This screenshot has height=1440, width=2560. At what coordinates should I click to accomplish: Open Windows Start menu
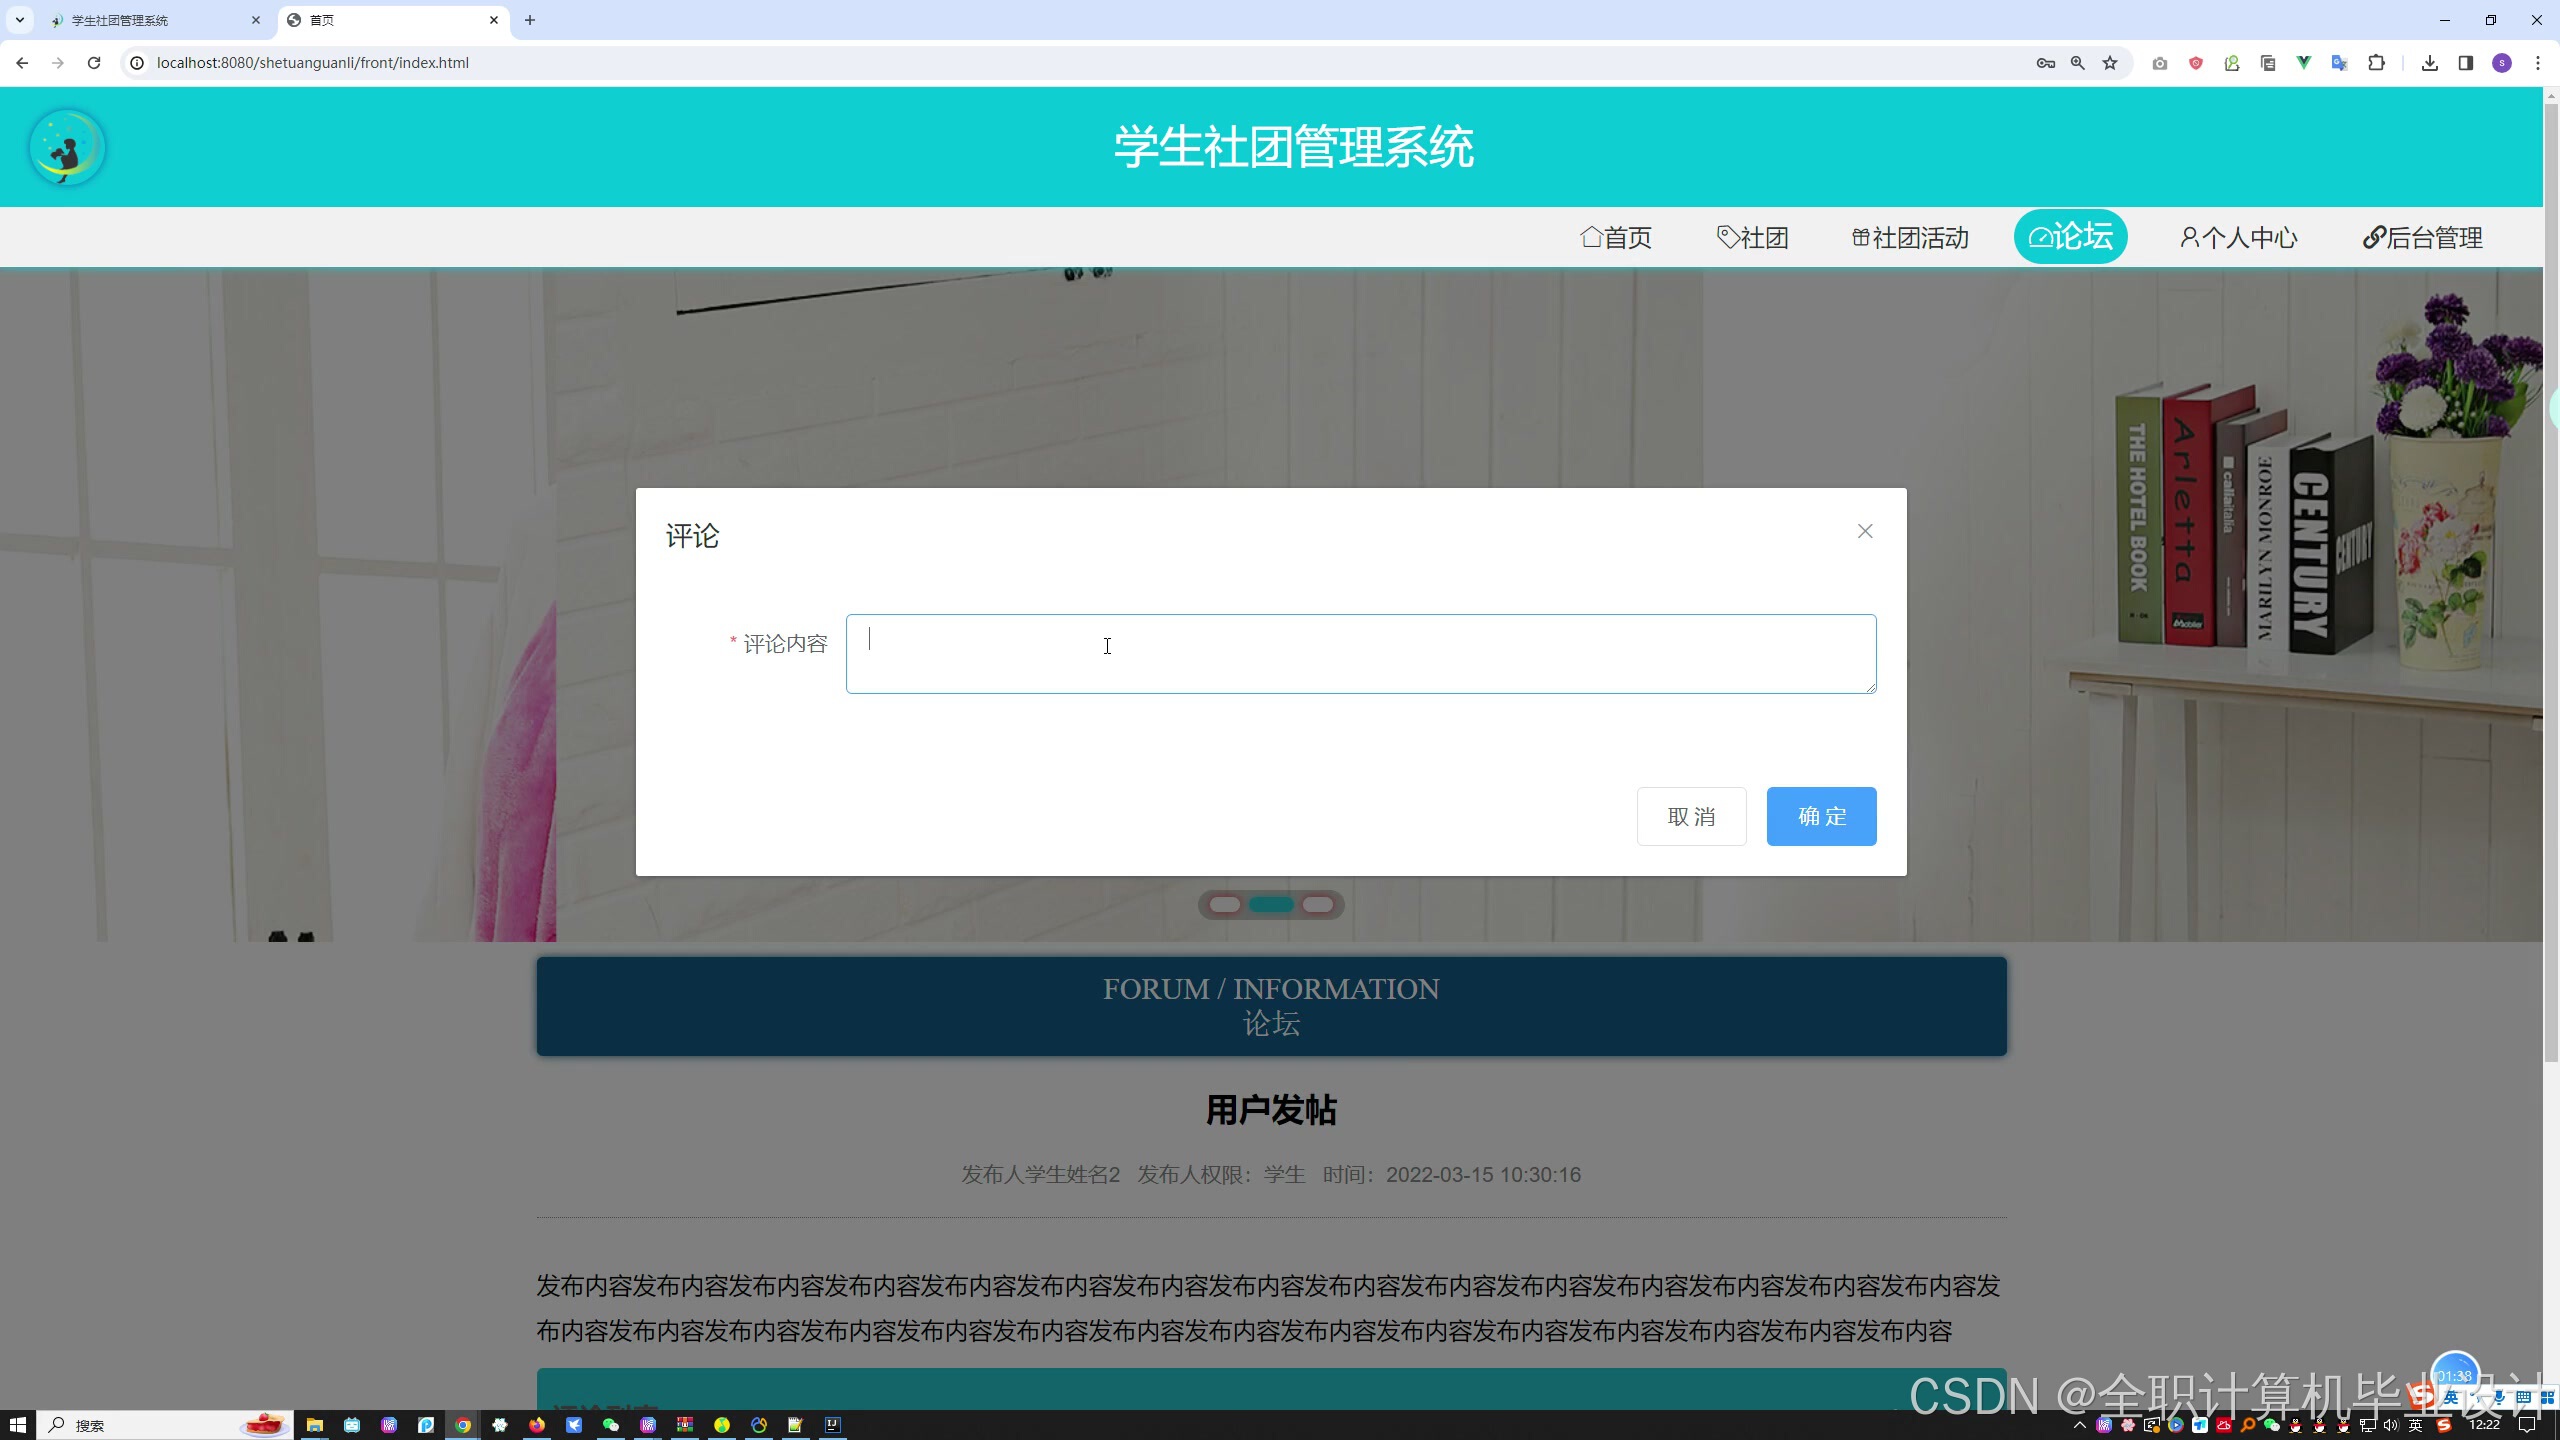click(x=18, y=1425)
